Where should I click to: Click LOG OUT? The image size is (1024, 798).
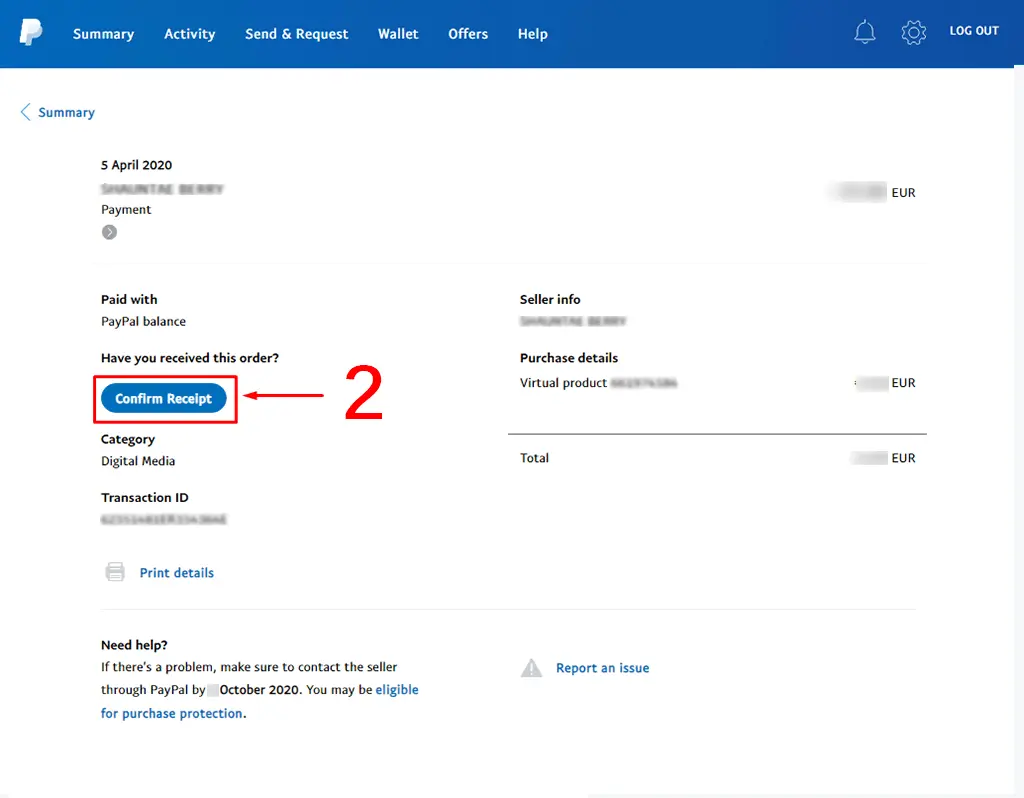[x=974, y=31]
